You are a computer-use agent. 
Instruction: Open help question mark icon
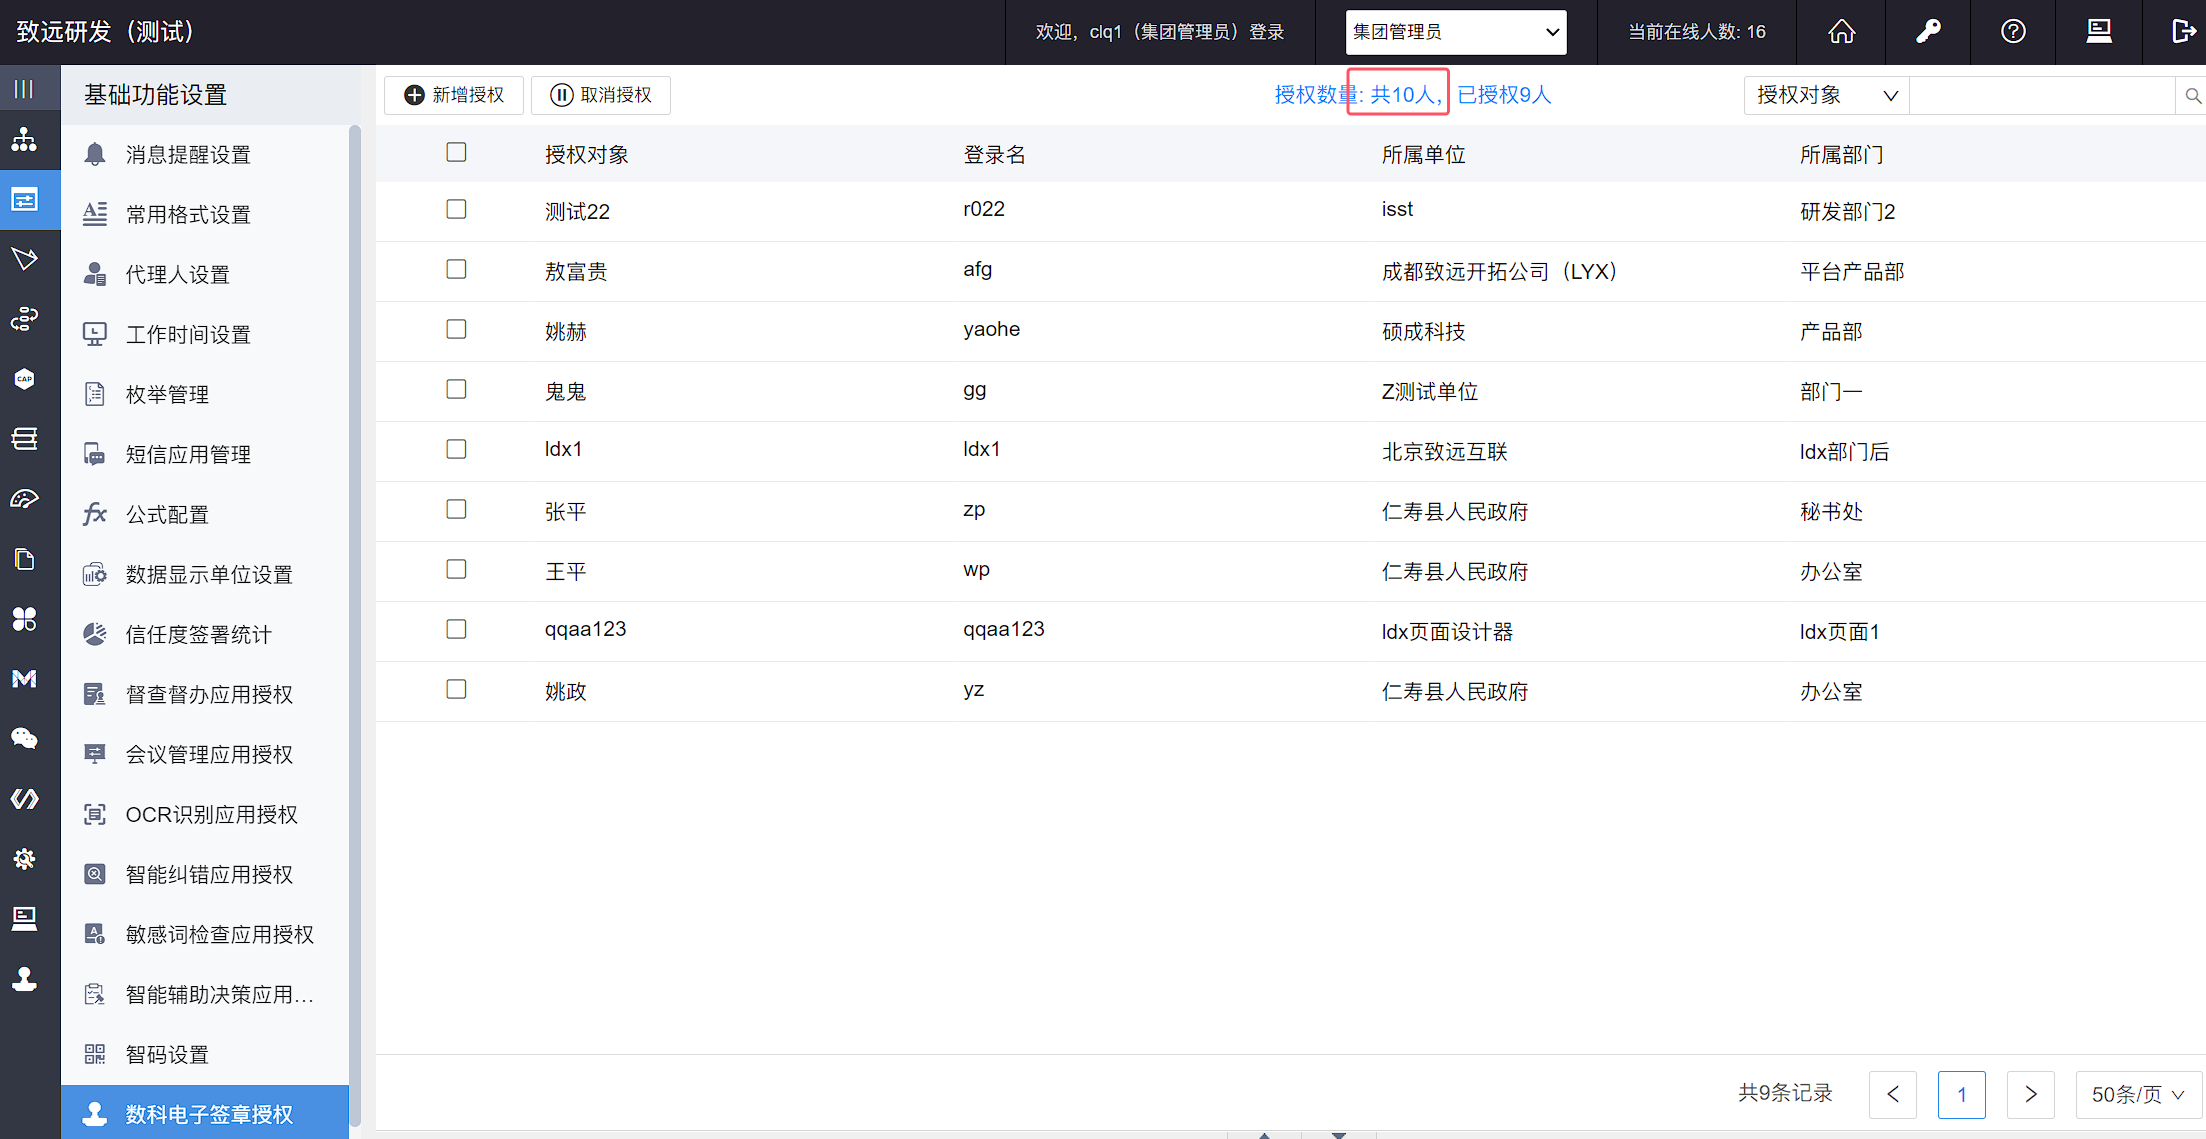2013,32
